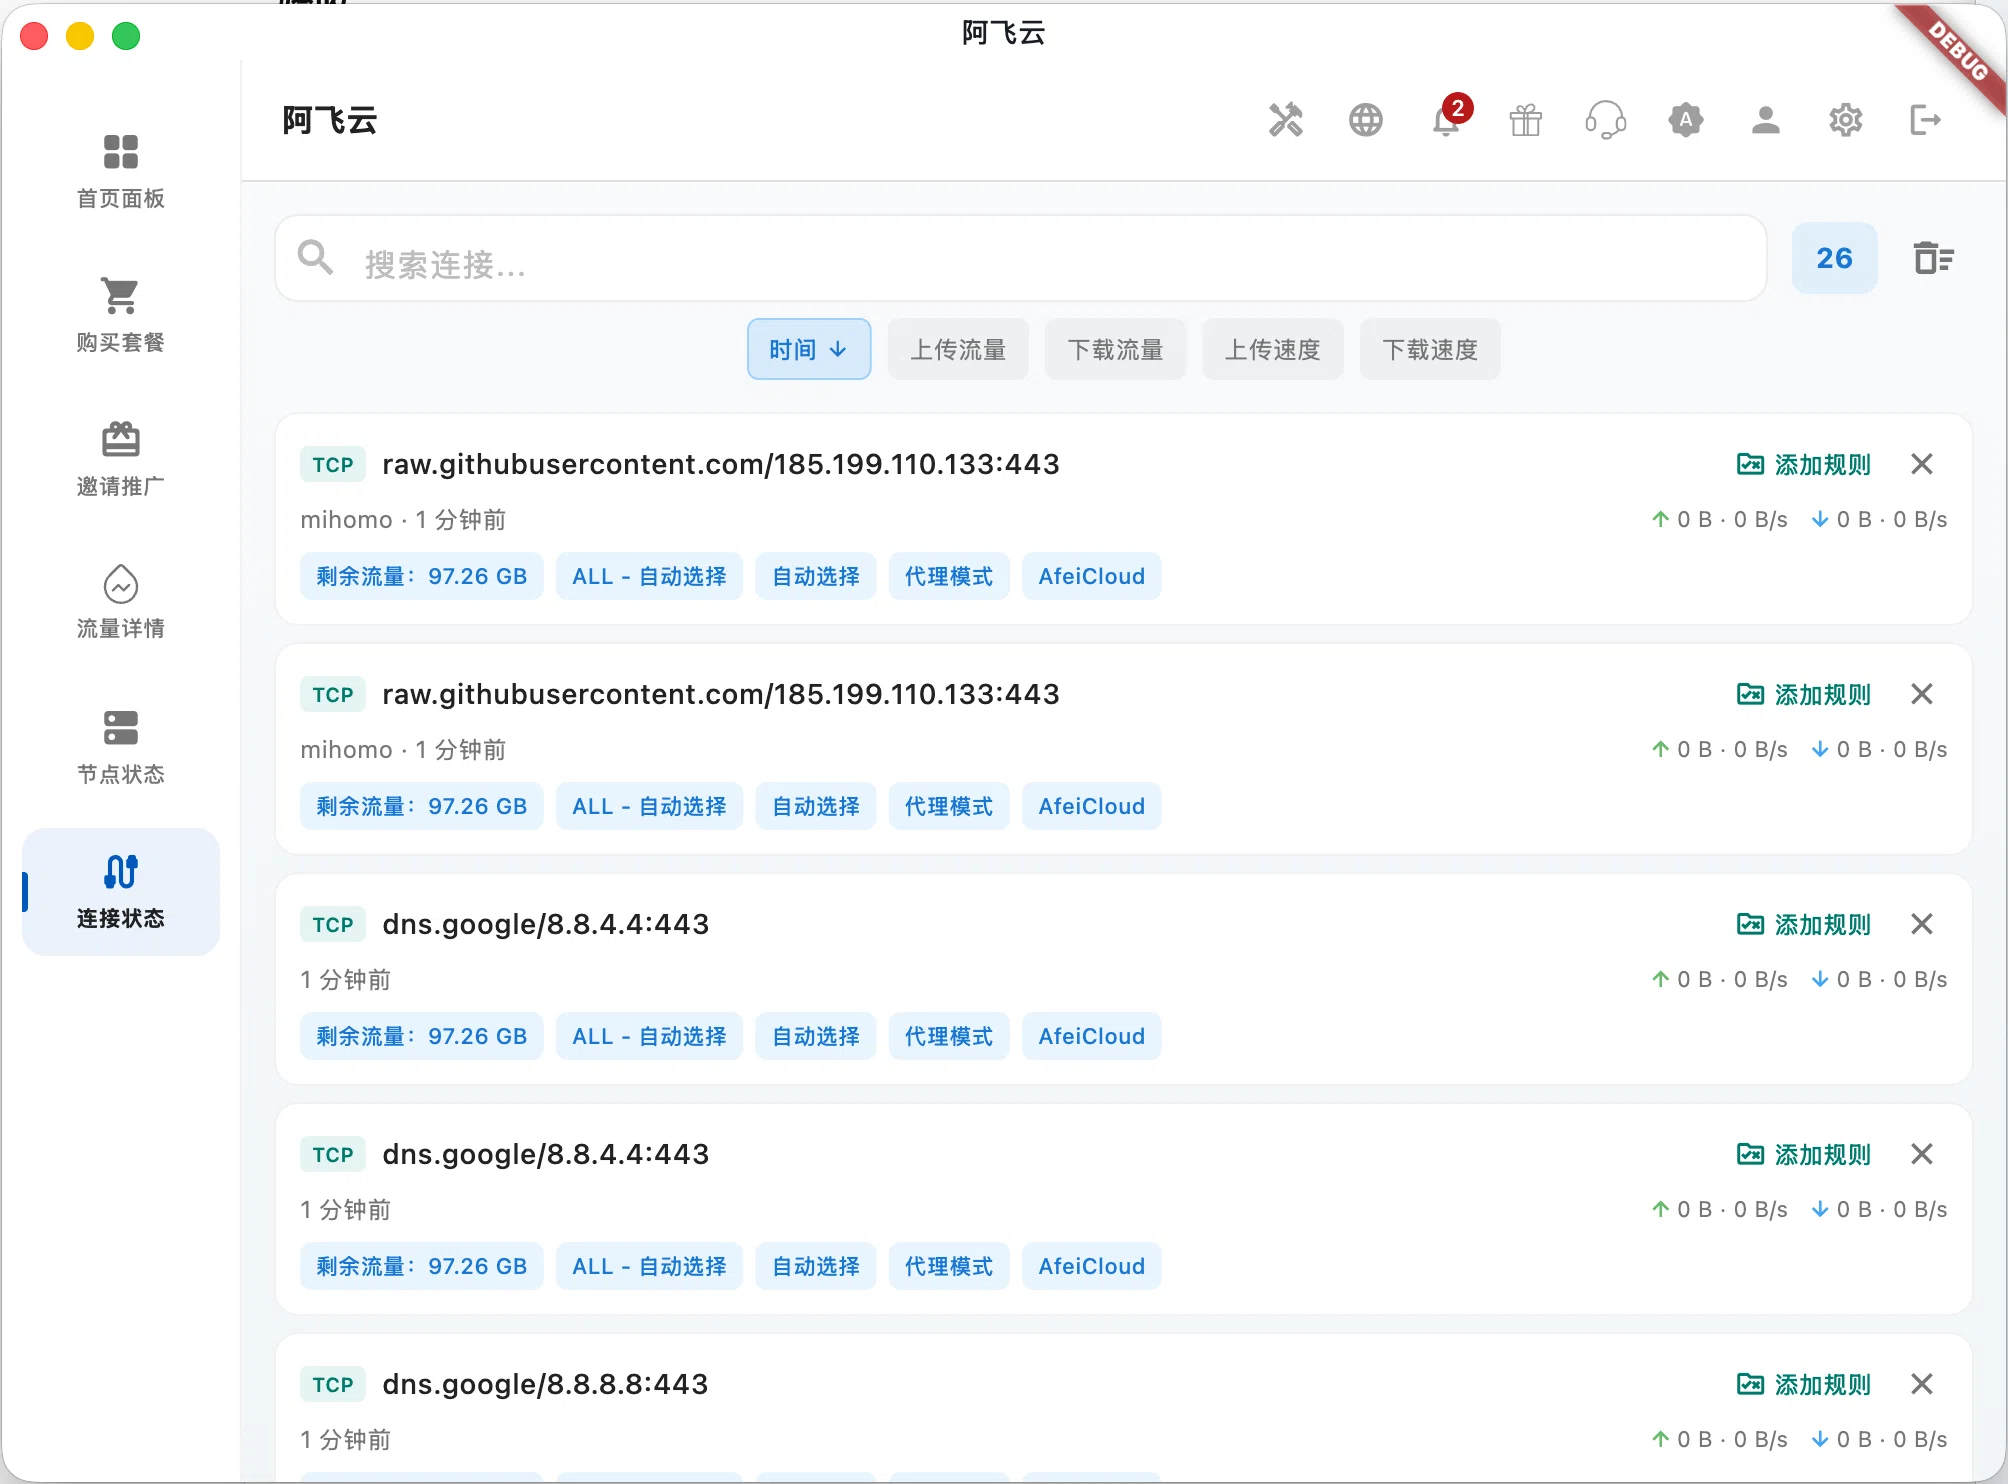Add rule for first dns.google/8.8.4.4 connection
Screen dimensions: 2008x1484
[1804, 924]
